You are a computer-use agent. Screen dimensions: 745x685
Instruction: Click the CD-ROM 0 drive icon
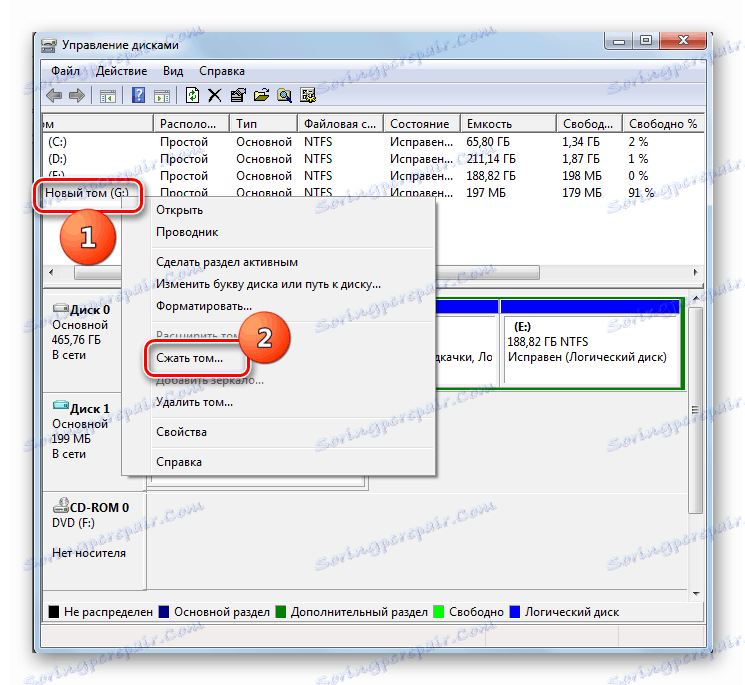(x=61, y=506)
